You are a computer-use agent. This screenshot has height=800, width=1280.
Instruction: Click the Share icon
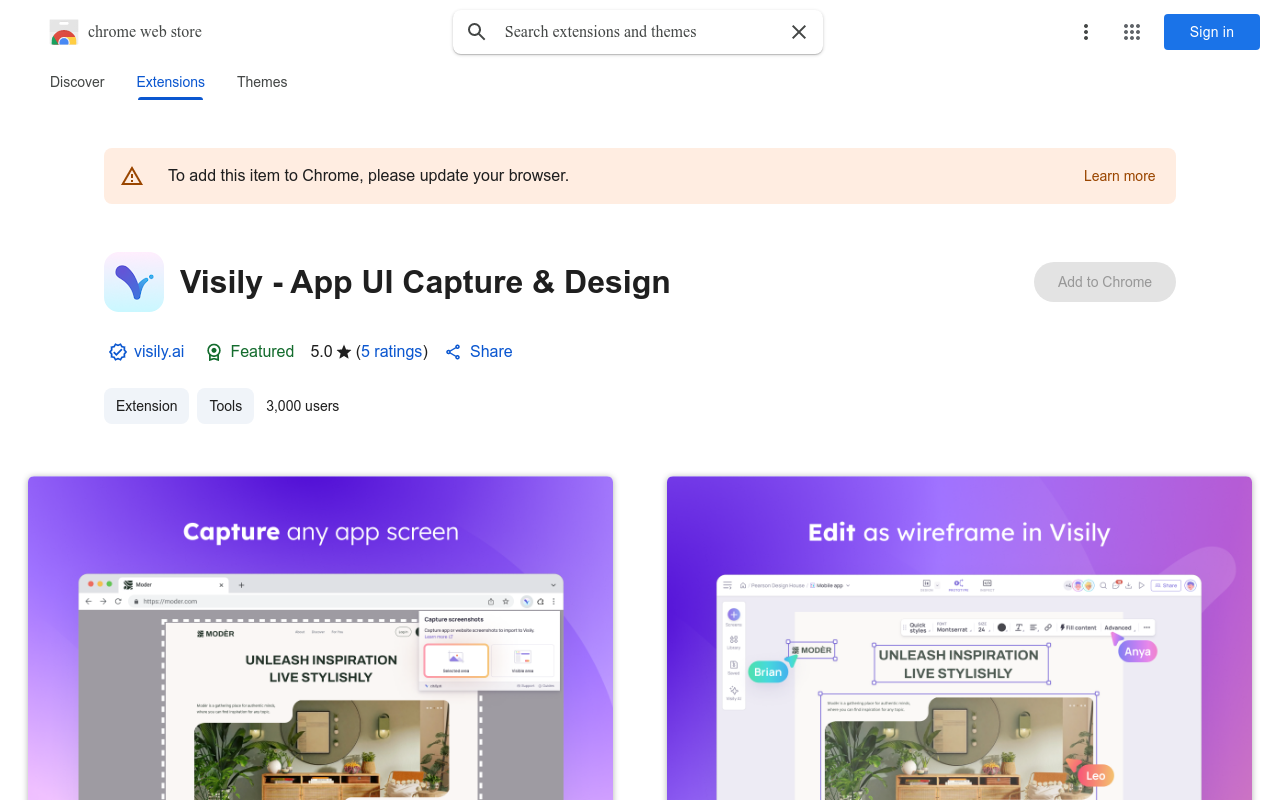coord(453,352)
